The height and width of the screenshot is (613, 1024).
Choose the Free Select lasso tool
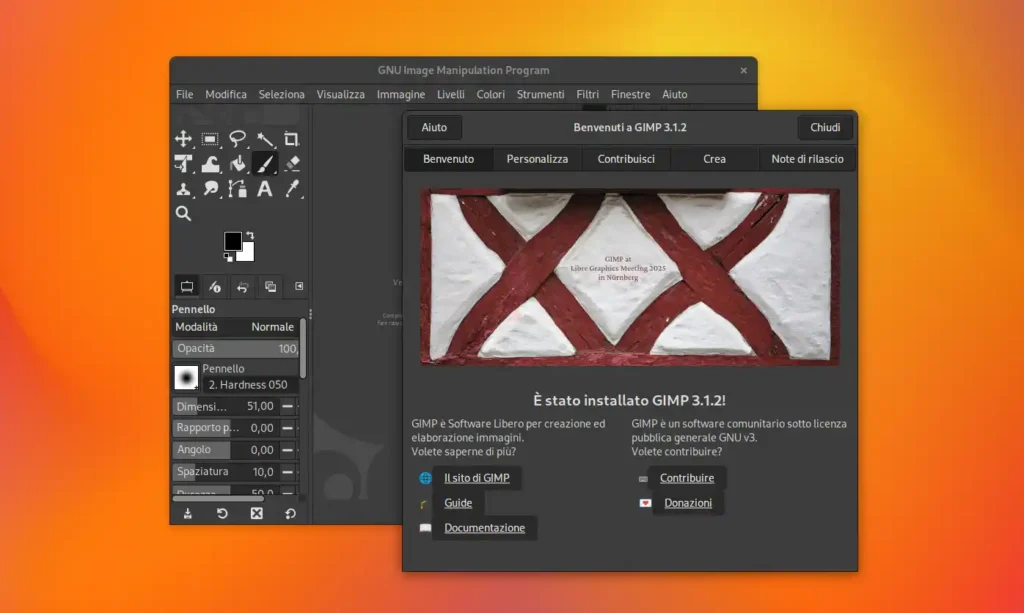(238, 139)
